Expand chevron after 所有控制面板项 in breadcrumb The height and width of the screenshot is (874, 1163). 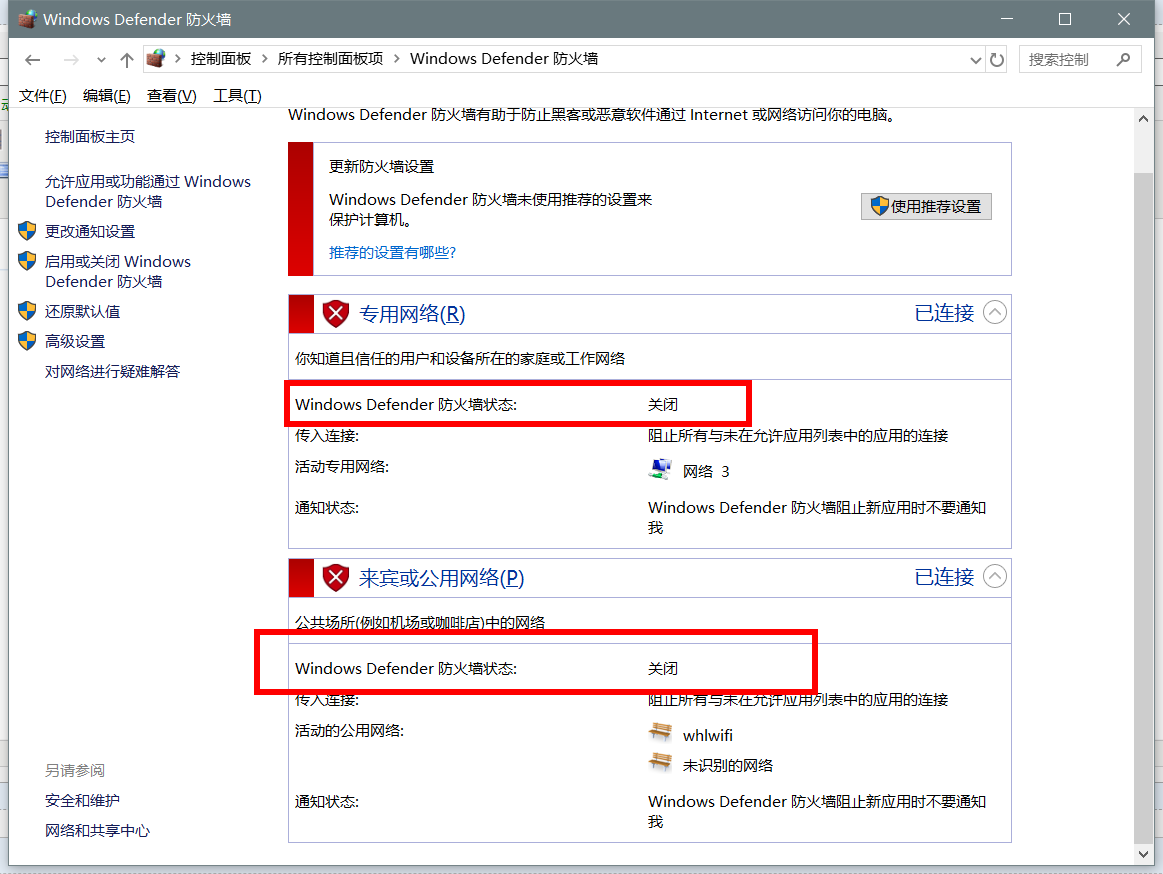point(397,59)
